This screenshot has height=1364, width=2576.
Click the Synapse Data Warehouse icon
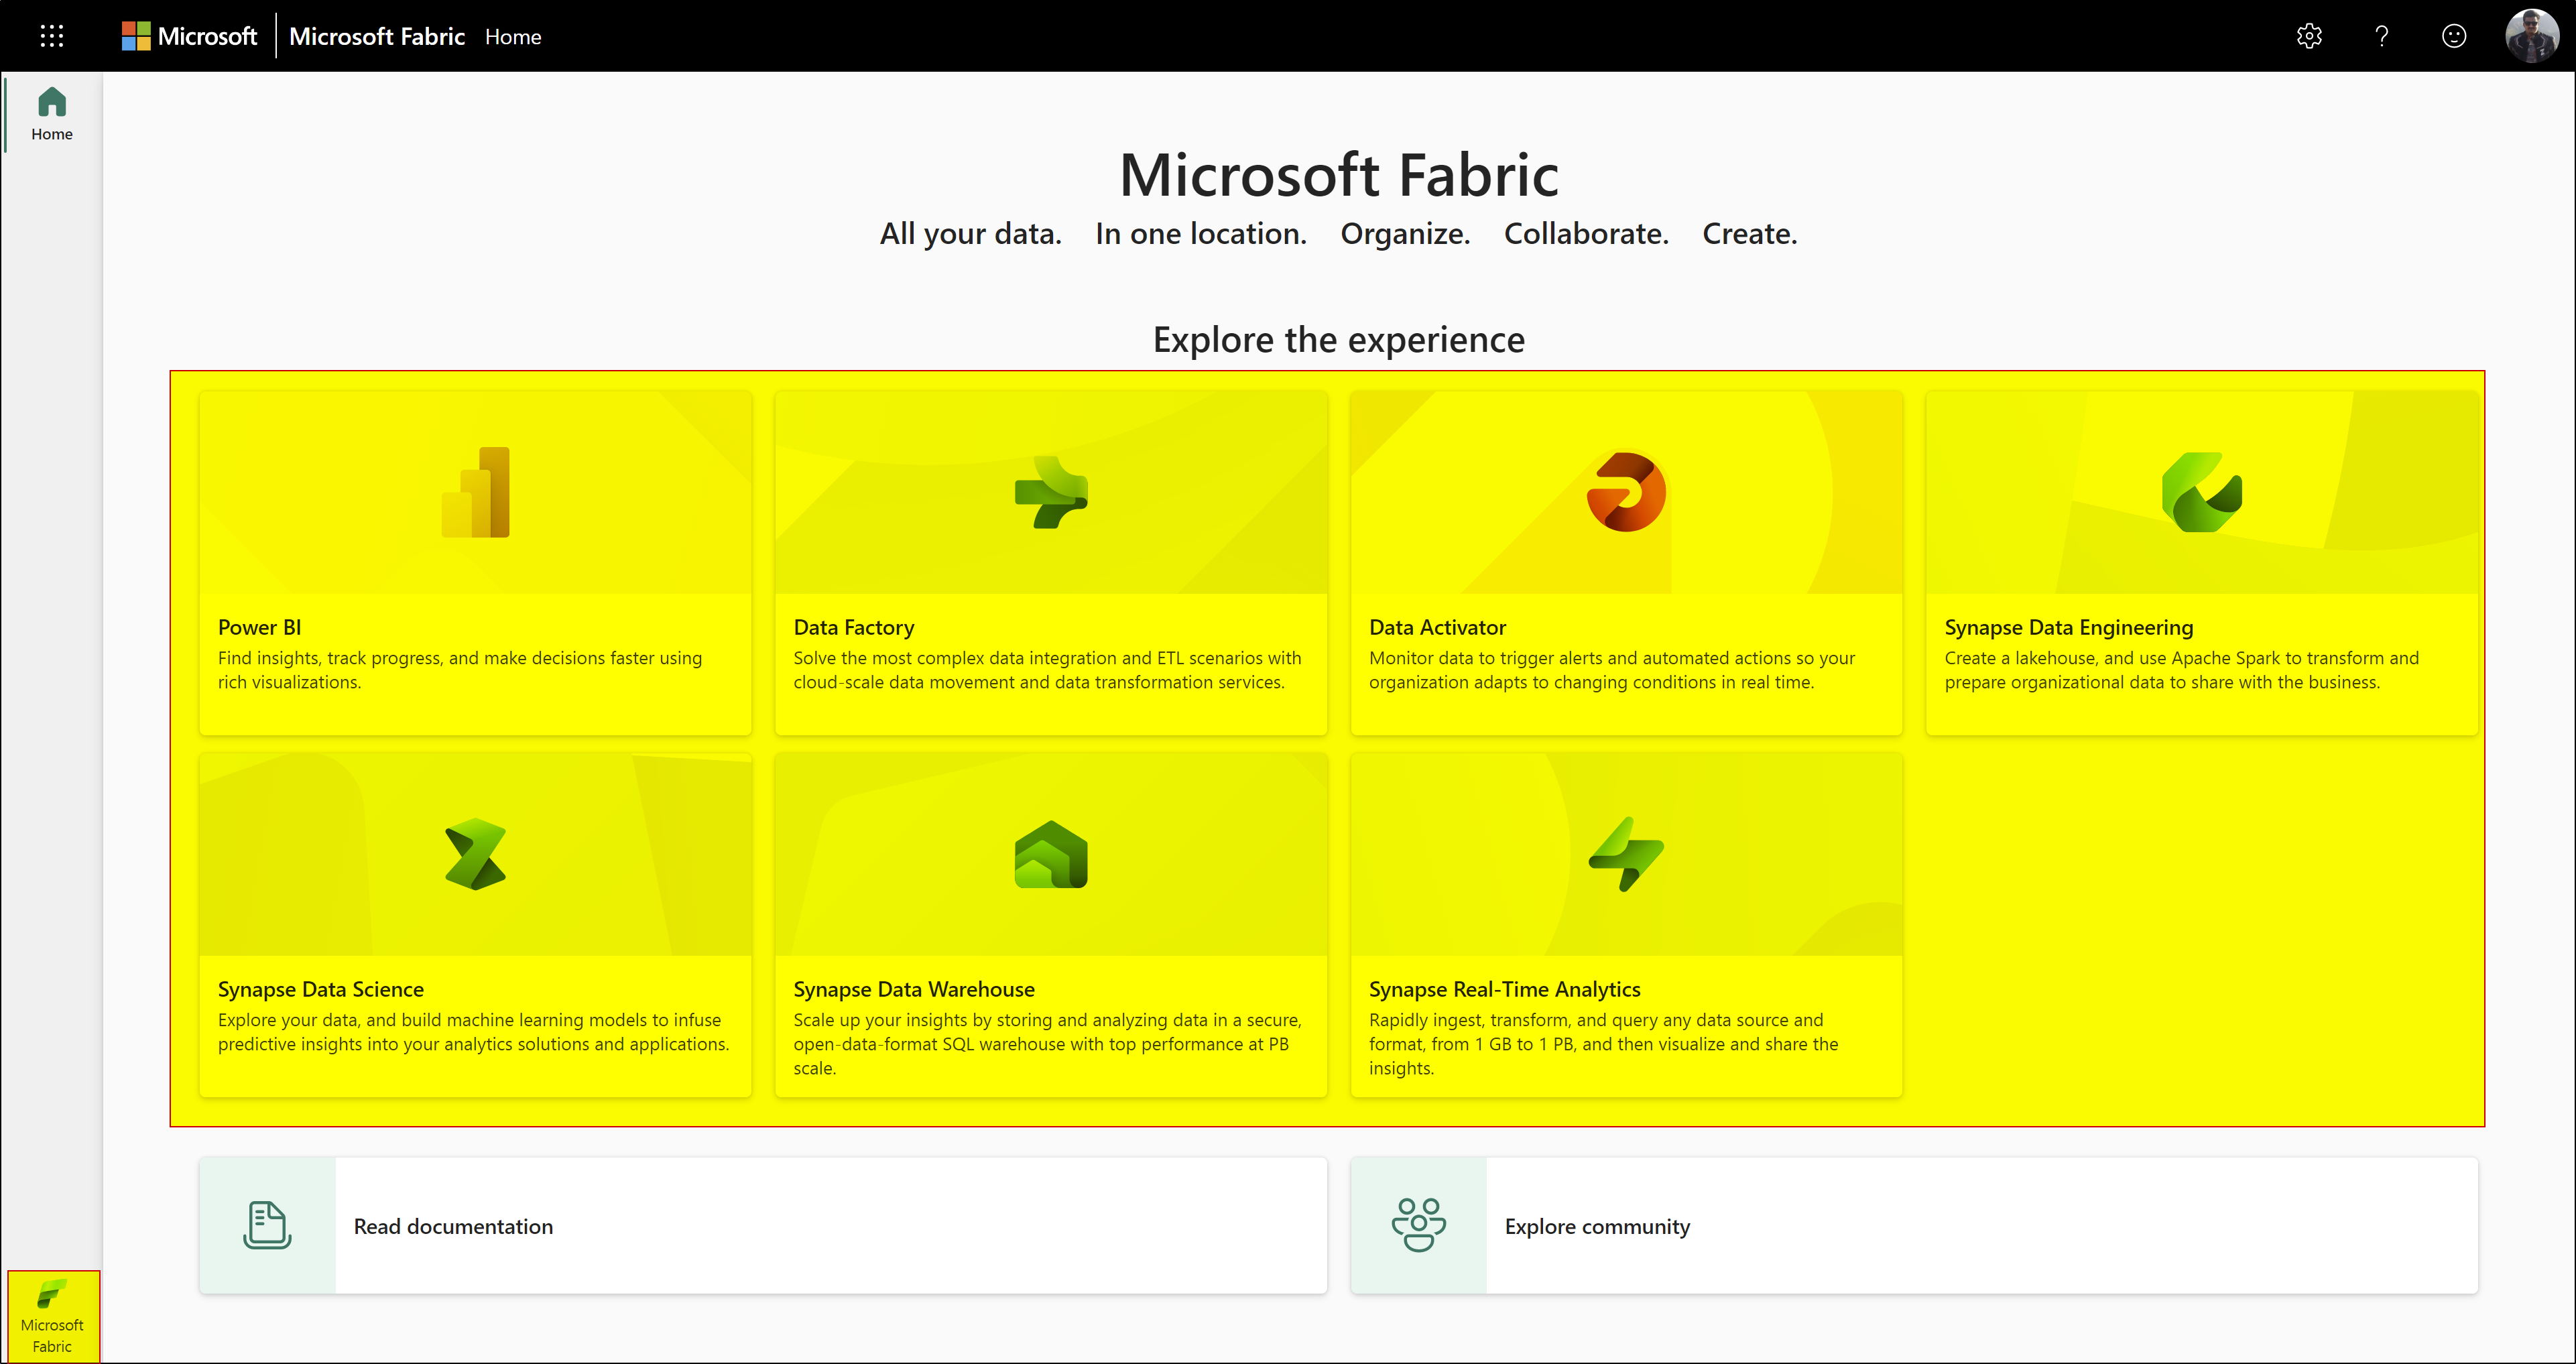click(x=1051, y=854)
